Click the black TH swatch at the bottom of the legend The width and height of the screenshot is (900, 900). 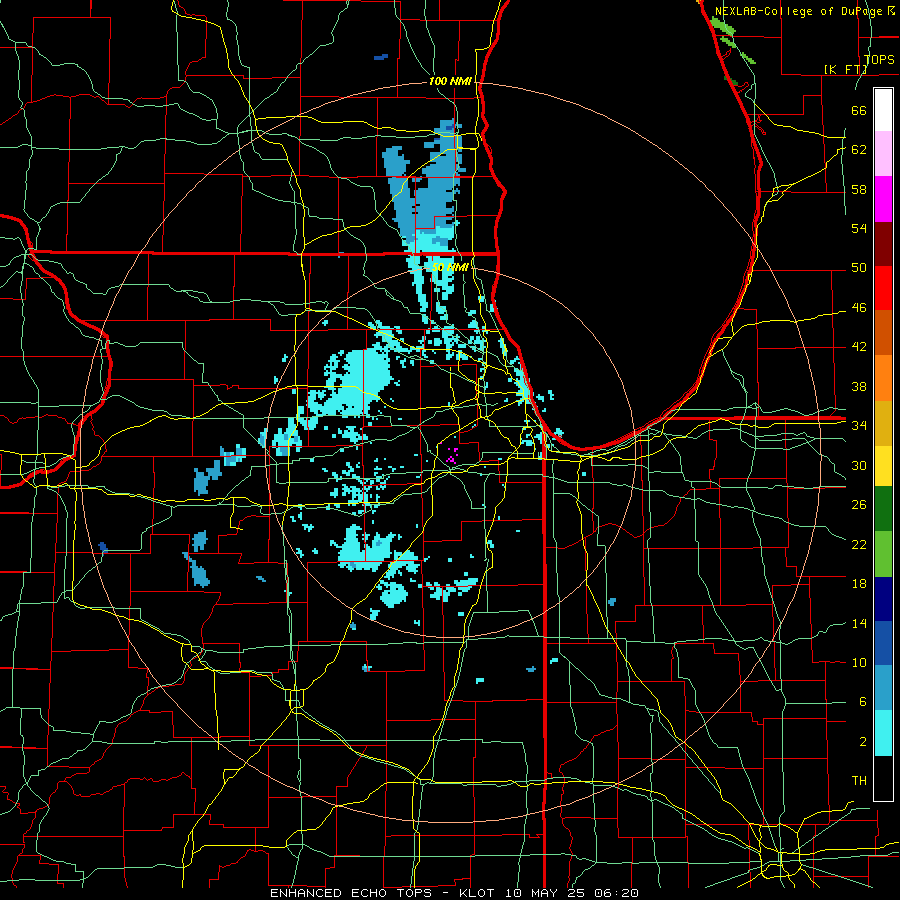pyautogui.click(x=883, y=778)
